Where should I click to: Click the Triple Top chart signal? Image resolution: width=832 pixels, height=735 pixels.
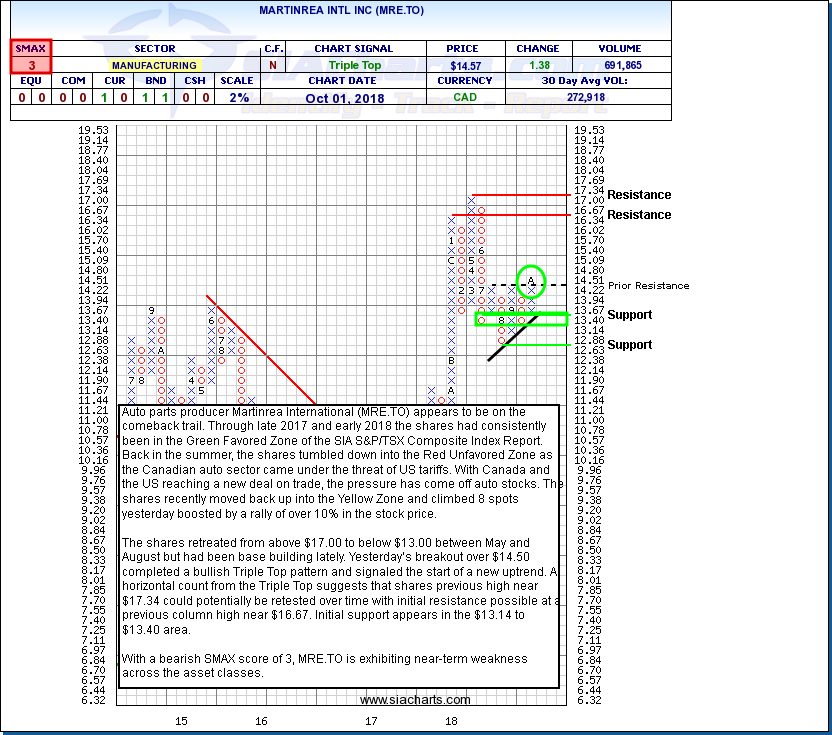pyautogui.click(x=353, y=64)
